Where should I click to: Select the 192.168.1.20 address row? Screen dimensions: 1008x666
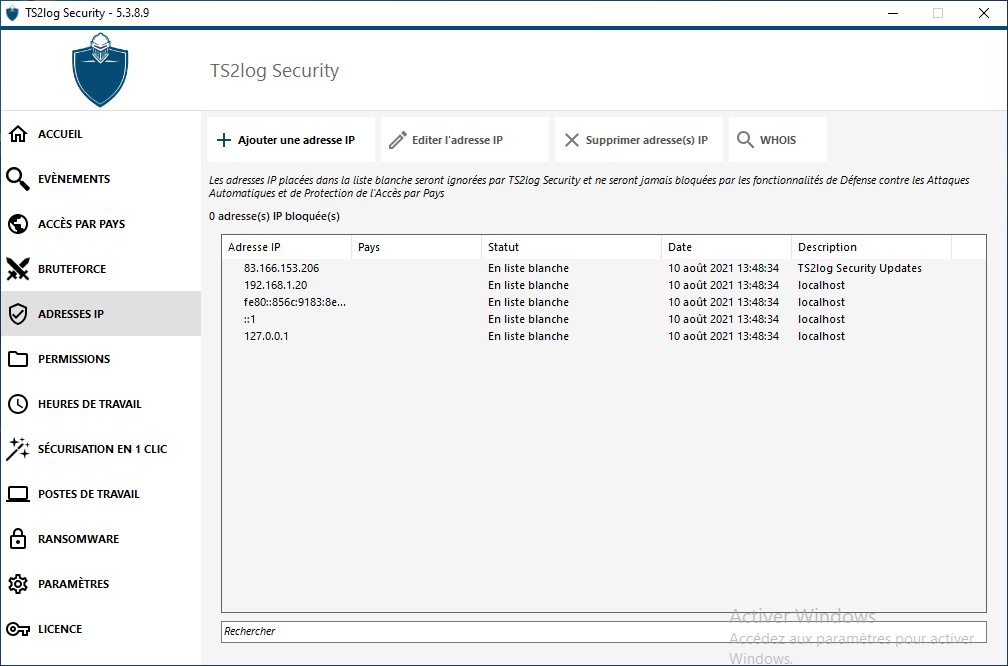click(604, 285)
